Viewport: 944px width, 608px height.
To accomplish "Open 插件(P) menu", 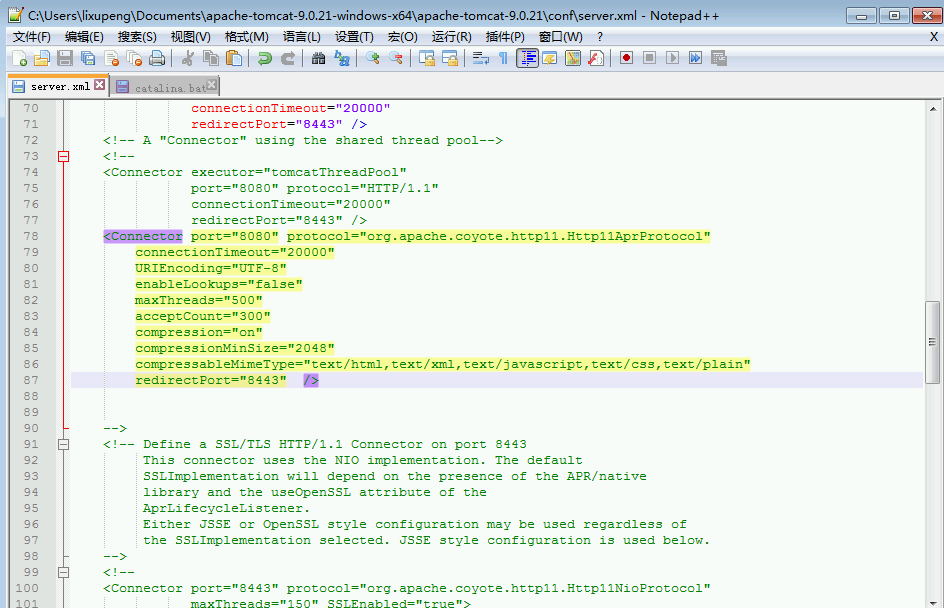I will point(505,37).
